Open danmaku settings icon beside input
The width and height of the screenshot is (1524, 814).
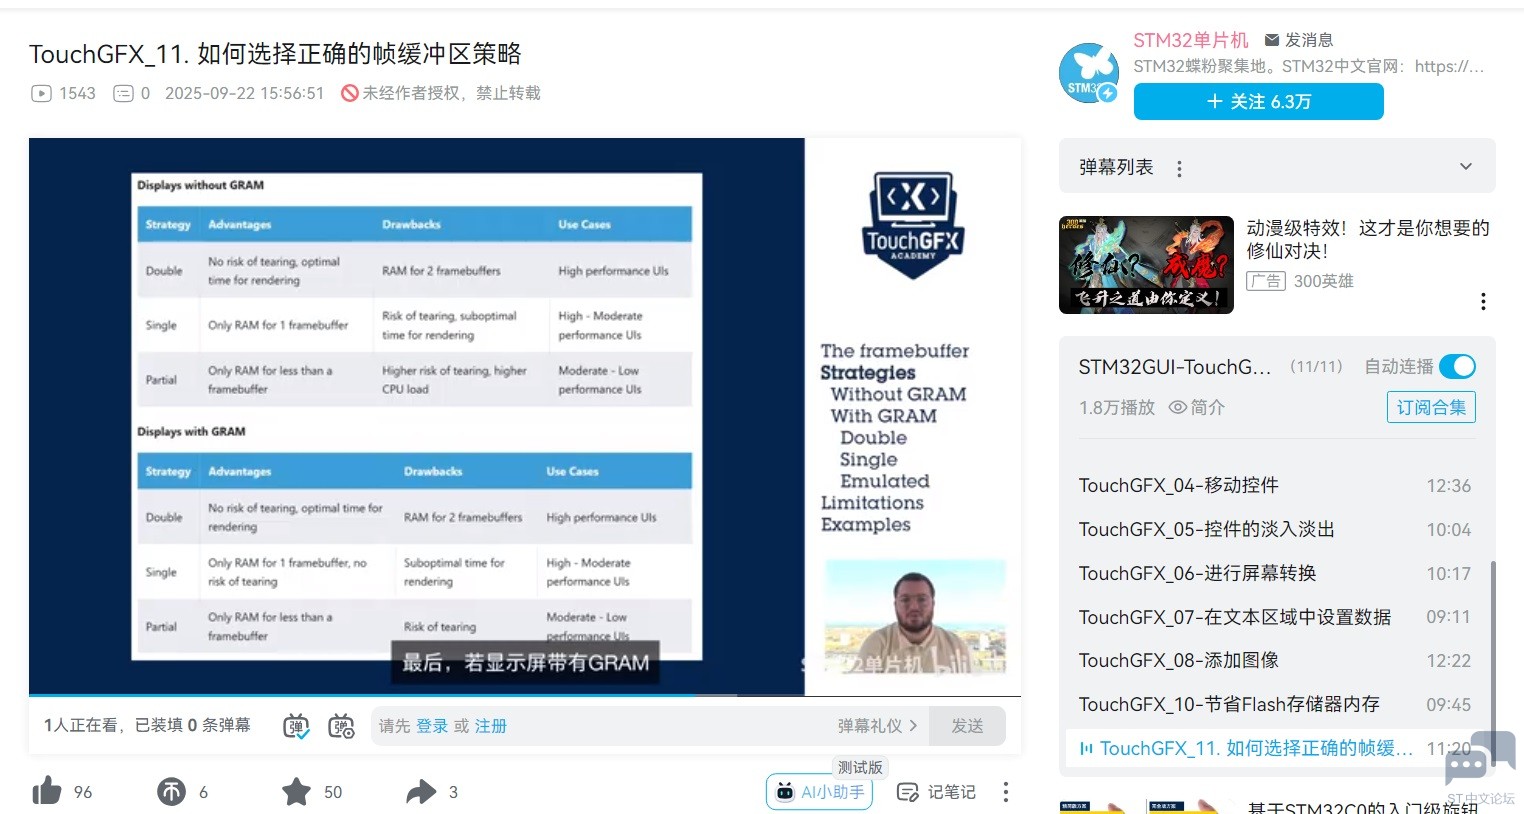[x=342, y=726]
